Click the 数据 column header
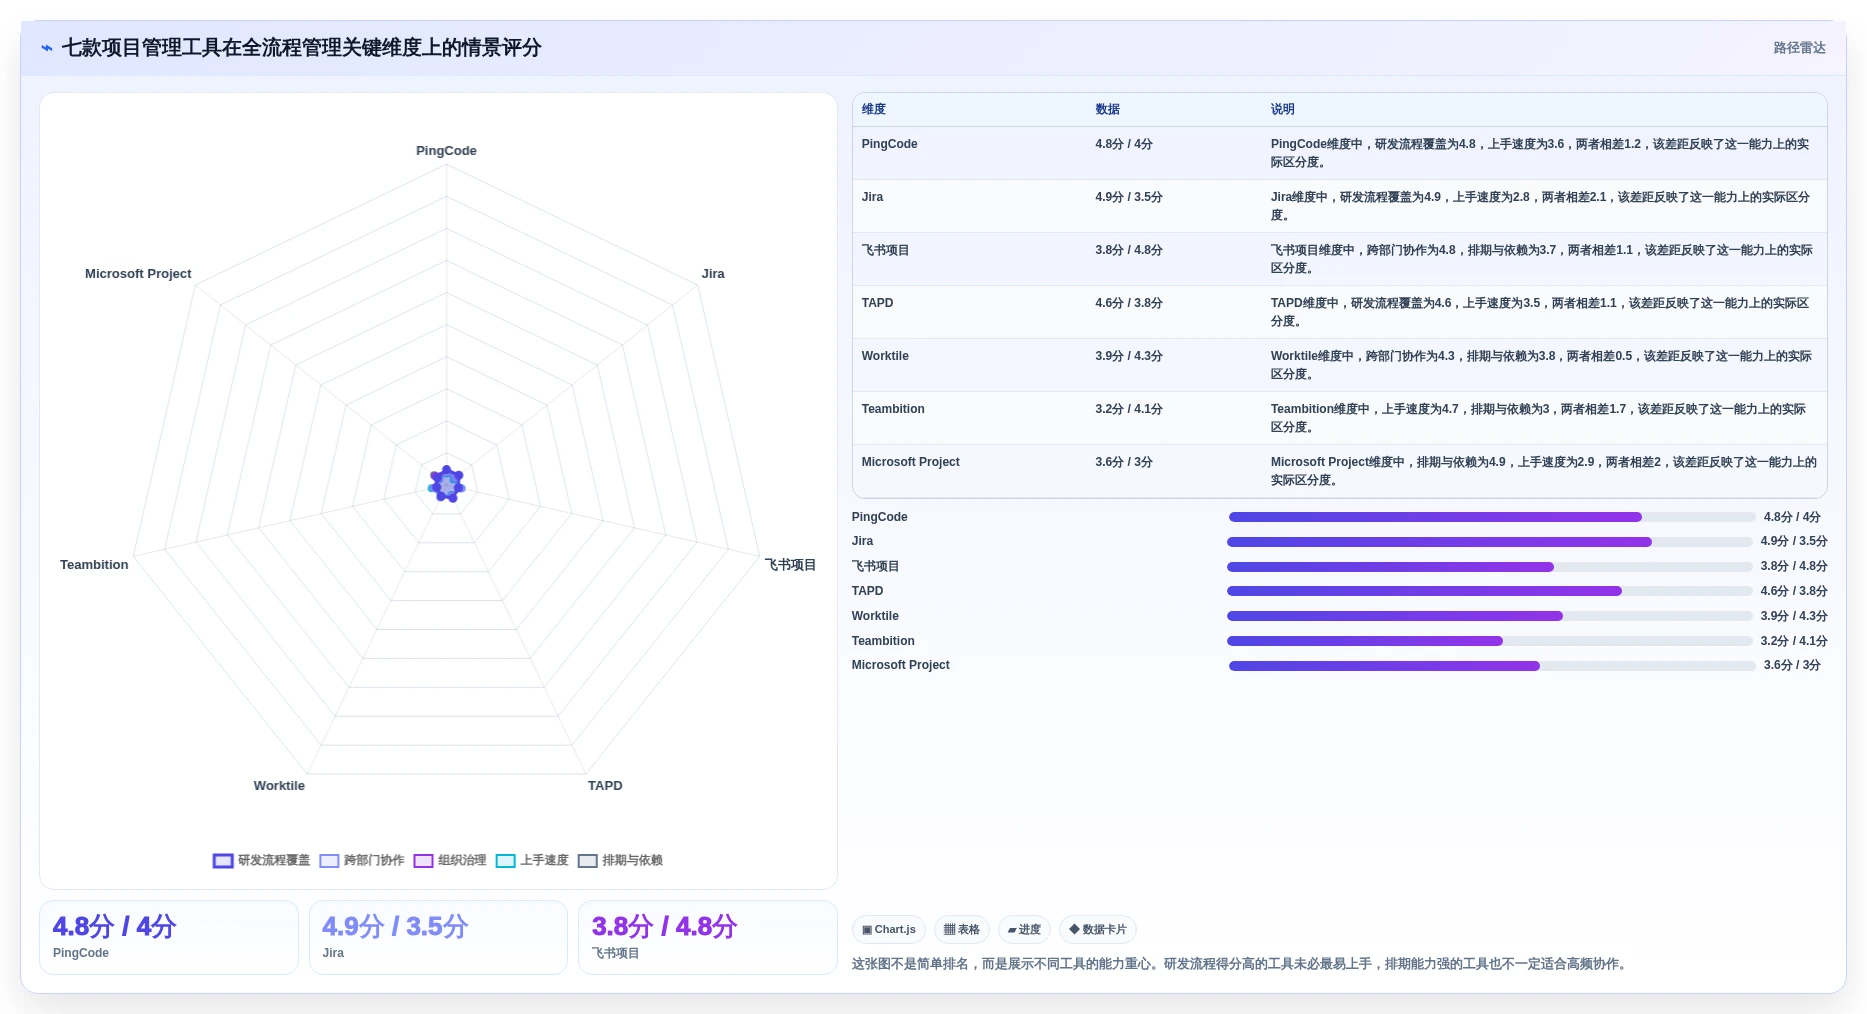The image size is (1867, 1014). pos(1107,109)
